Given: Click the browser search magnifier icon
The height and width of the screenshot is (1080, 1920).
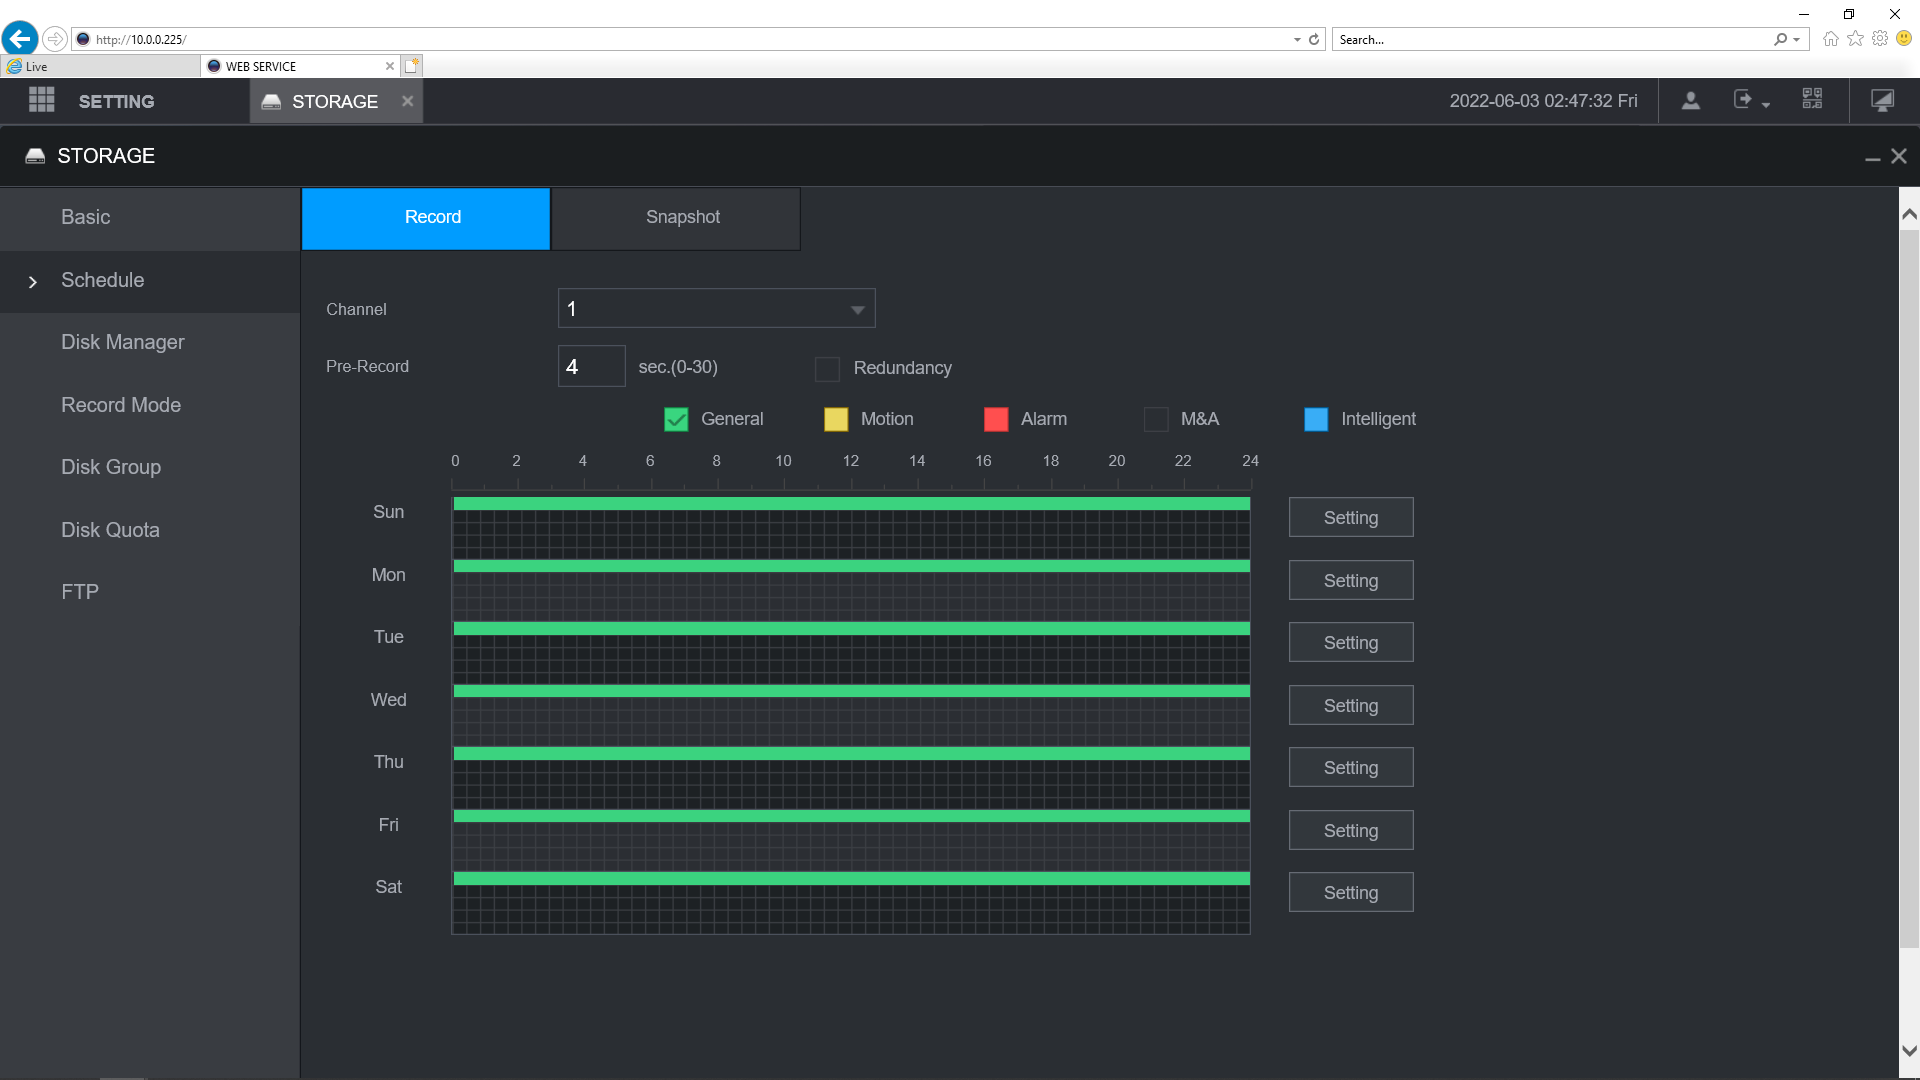Looking at the screenshot, I should tap(1780, 39).
